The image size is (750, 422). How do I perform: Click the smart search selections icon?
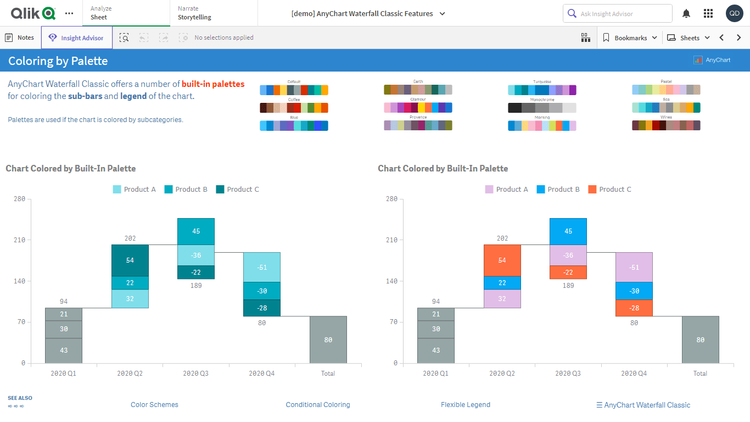point(124,37)
